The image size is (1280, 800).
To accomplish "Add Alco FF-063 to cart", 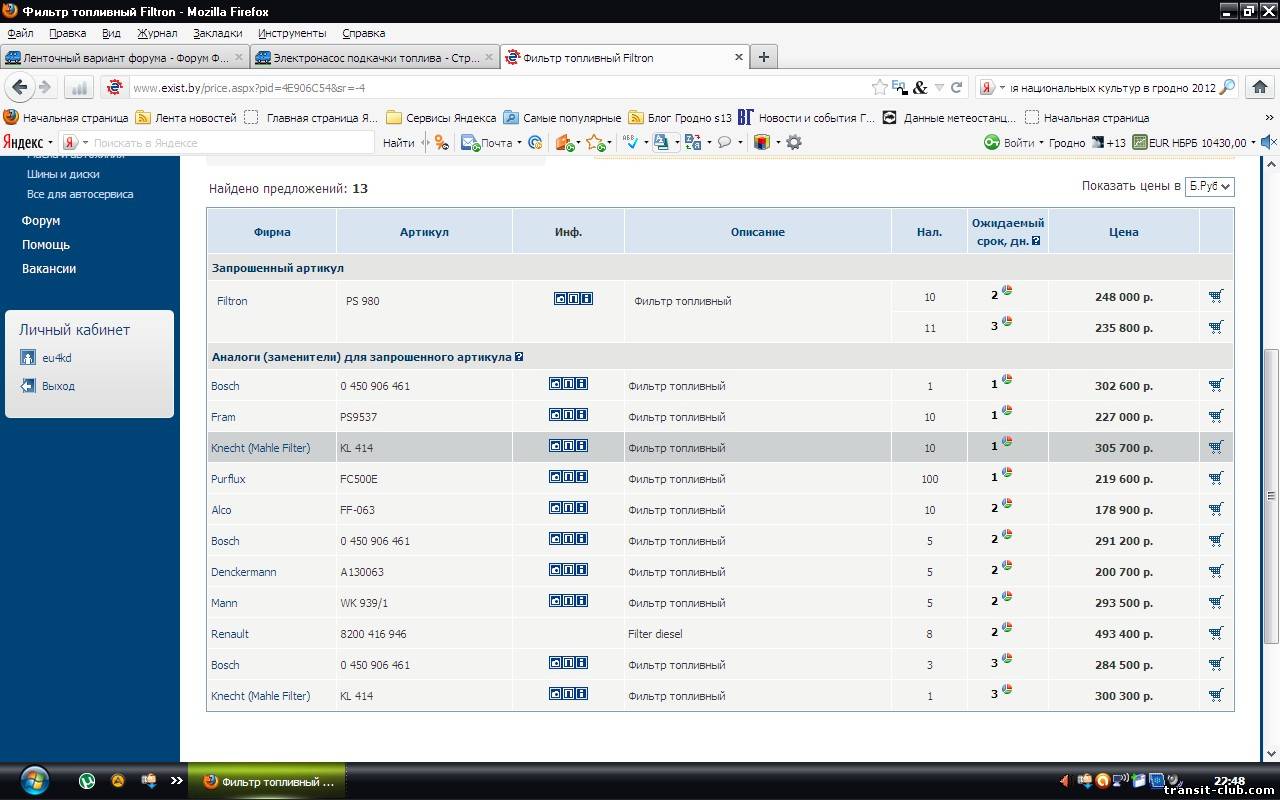I will pyautogui.click(x=1216, y=509).
